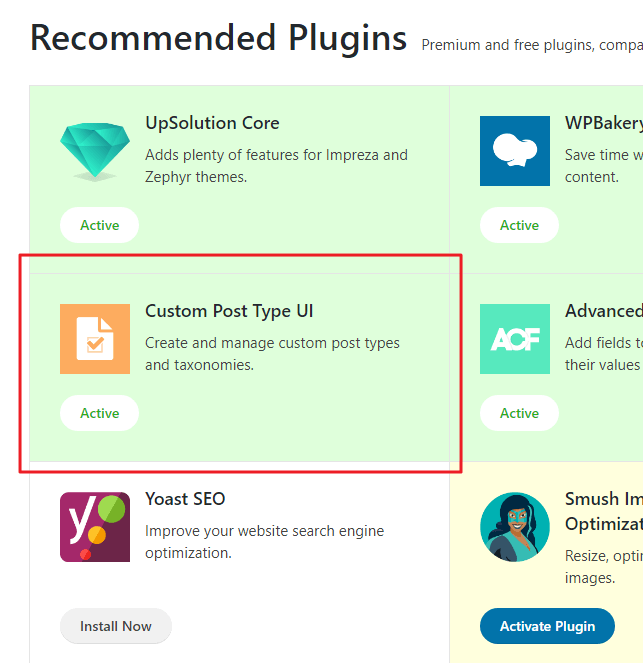Click the Yoast SEO description text

click(264, 541)
